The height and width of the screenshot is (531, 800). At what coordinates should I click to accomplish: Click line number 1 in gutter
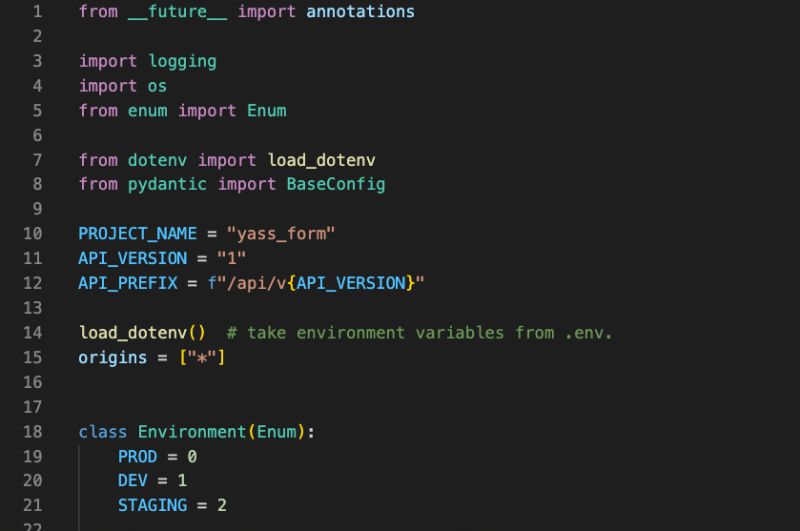click(37, 11)
